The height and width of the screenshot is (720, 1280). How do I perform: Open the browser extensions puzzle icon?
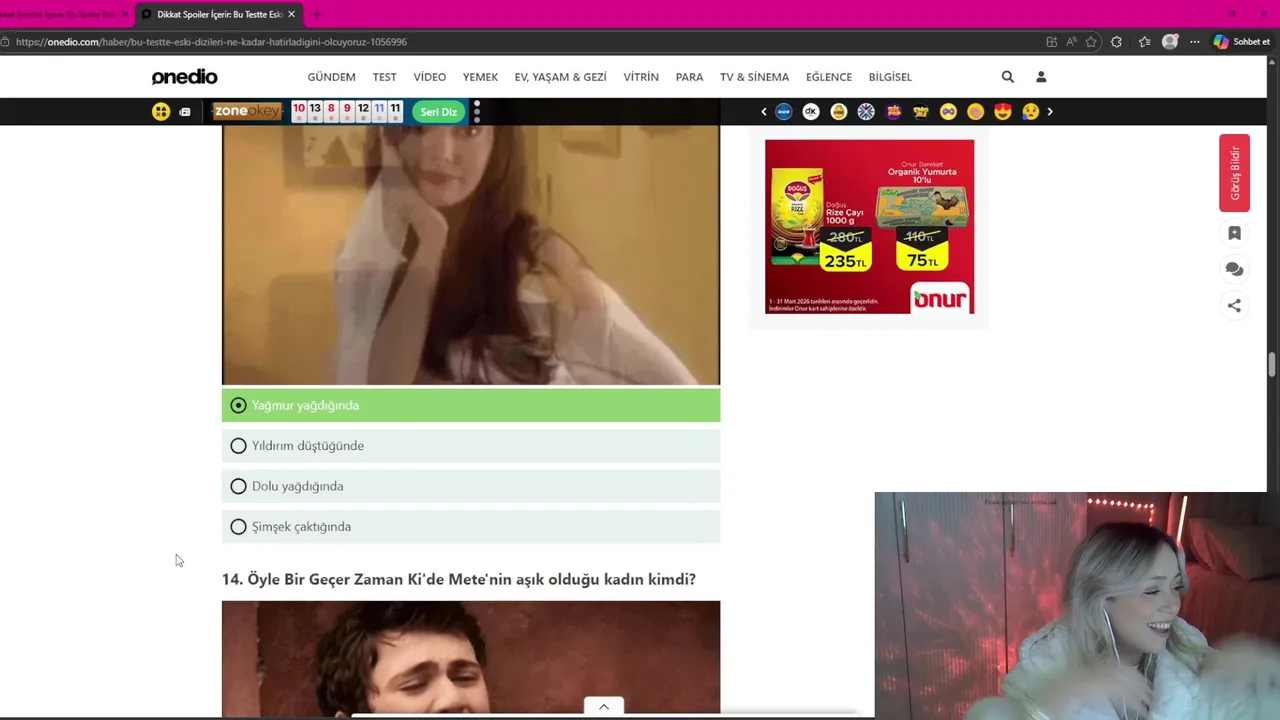tap(1116, 42)
